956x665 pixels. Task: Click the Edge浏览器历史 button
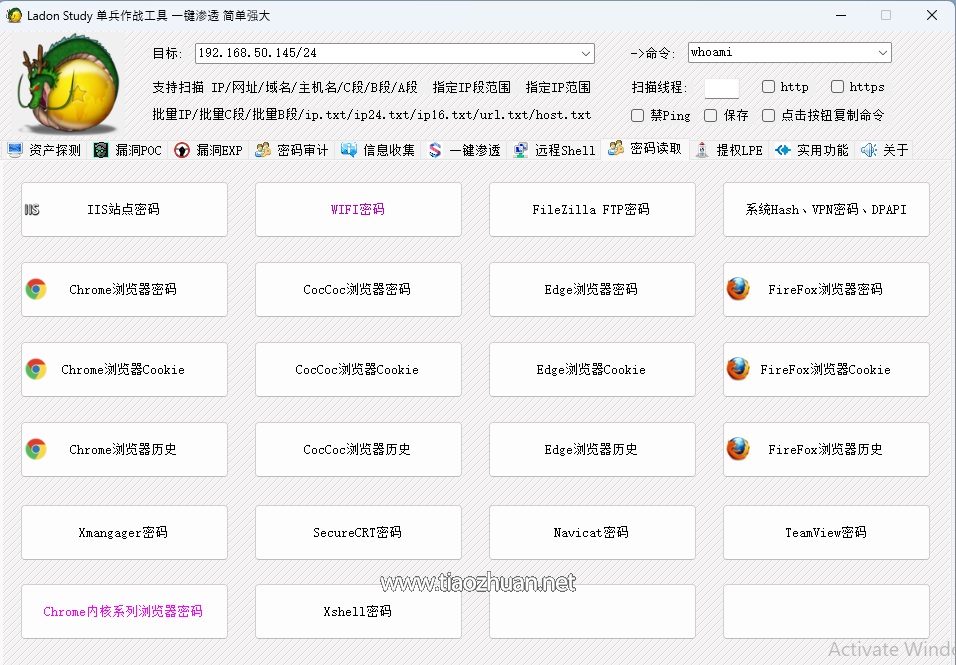(592, 449)
